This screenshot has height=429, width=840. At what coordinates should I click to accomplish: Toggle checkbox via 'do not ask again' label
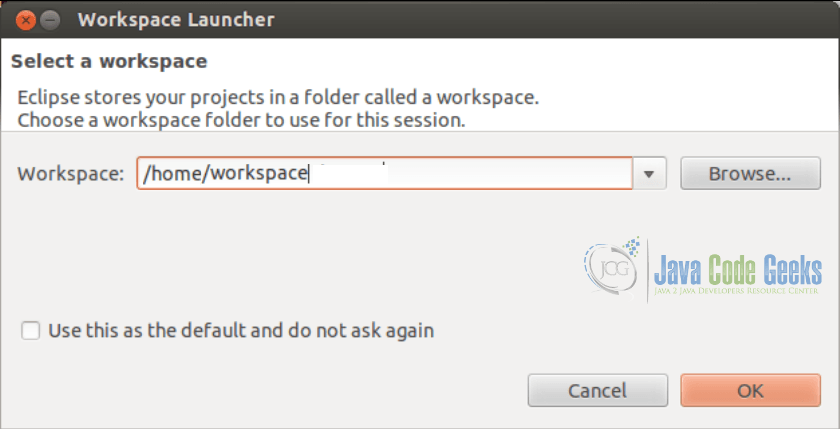361,330
